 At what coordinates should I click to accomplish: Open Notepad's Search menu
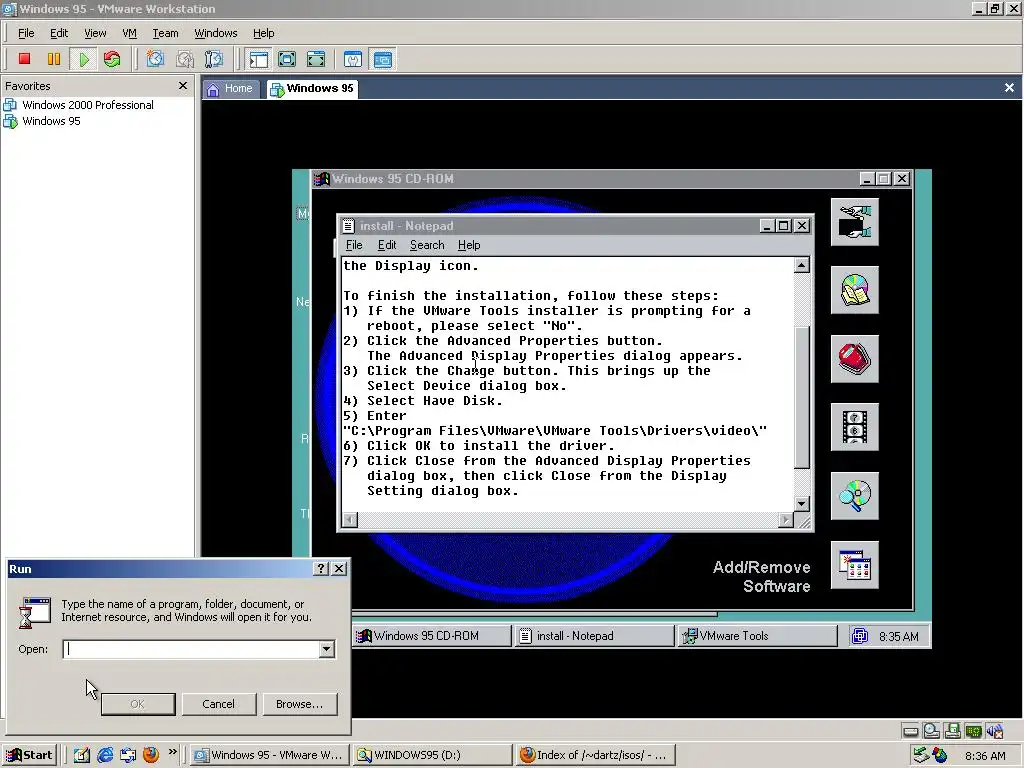tap(427, 246)
